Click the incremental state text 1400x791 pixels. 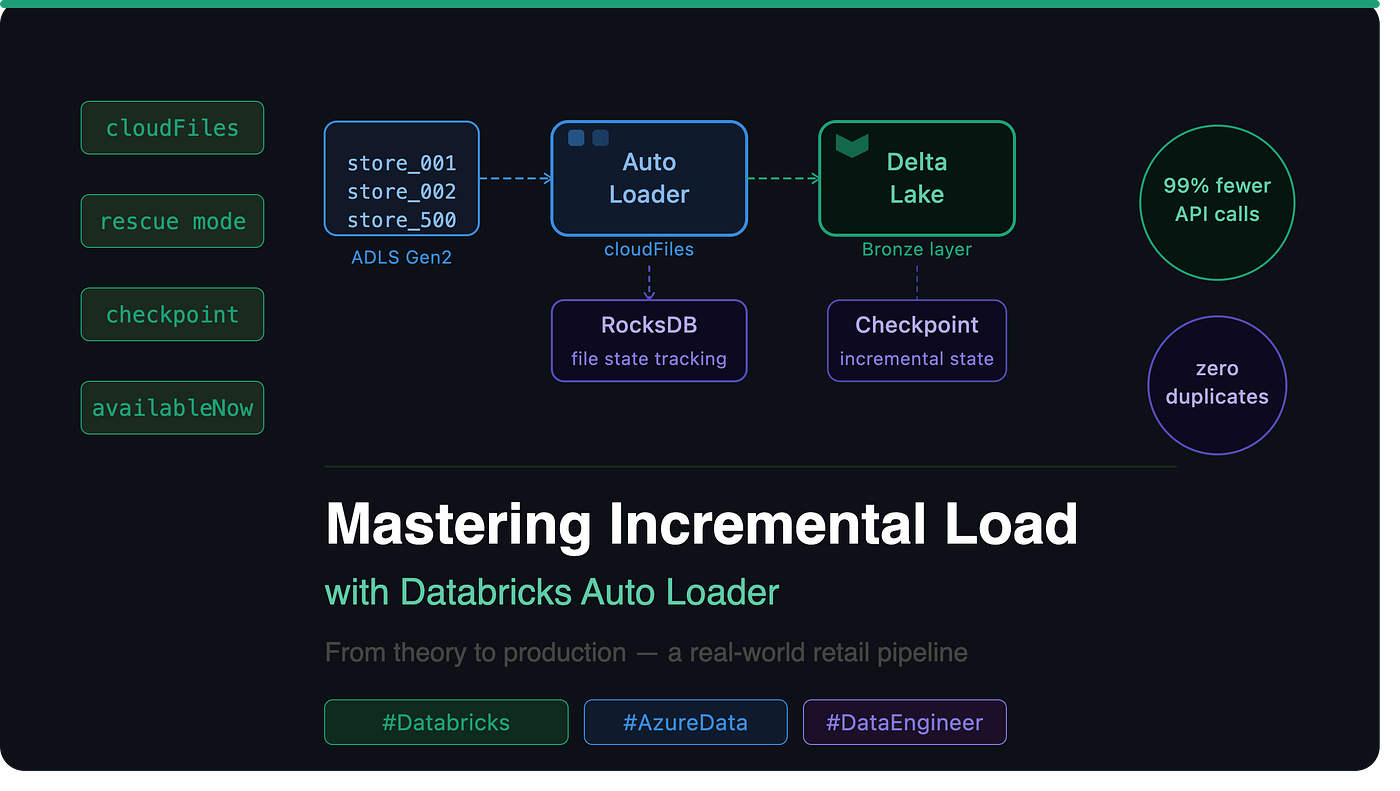pos(917,358)
